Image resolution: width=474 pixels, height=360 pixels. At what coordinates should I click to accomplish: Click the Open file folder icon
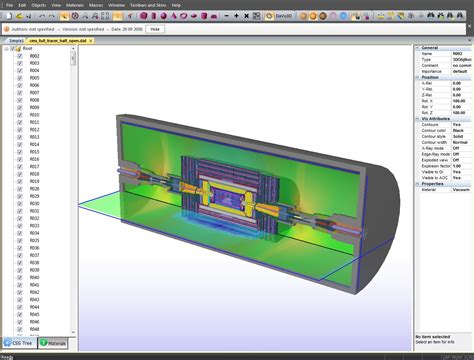tap(19, 16)
